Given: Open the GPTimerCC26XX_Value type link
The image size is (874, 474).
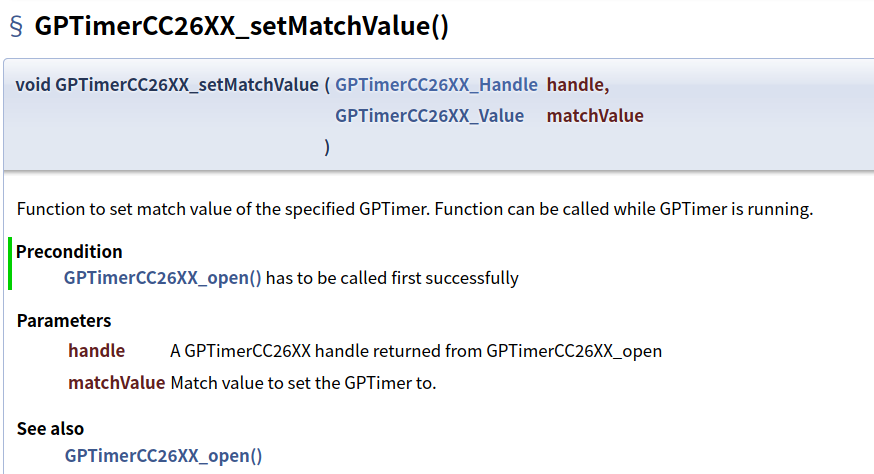Looking at the screenshot, I should click(429, 116).
